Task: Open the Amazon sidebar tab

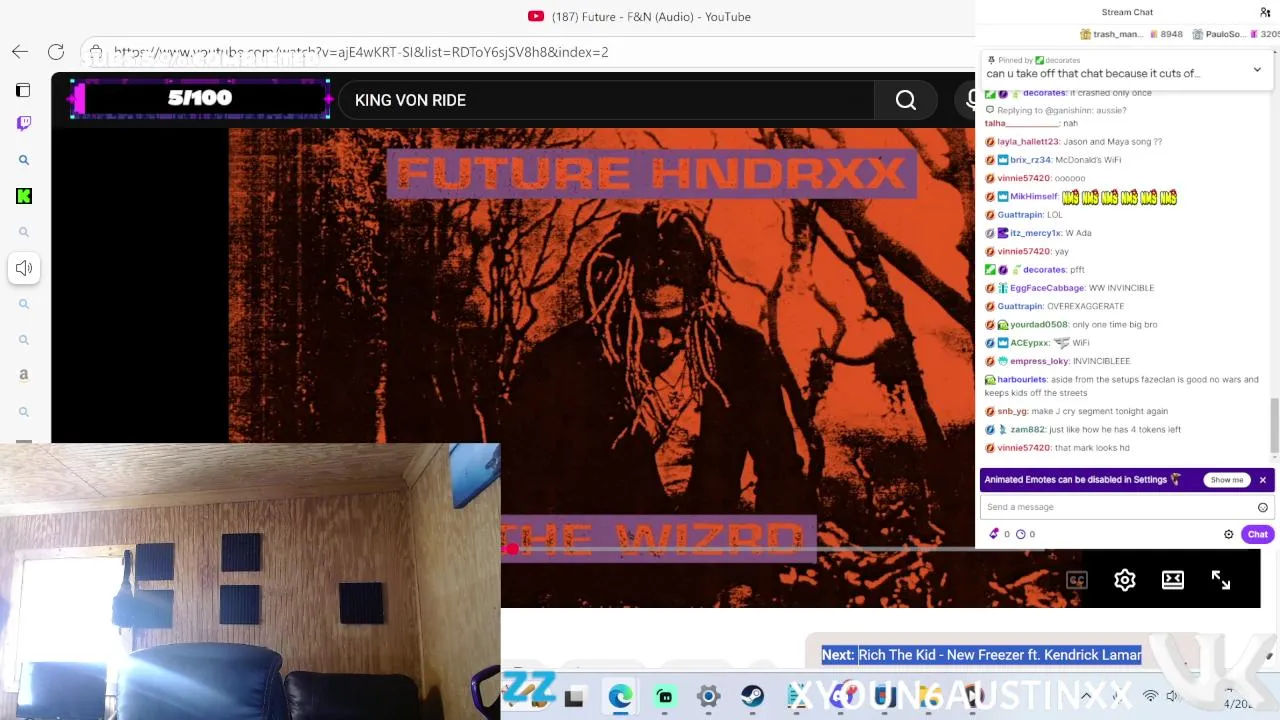Action: 24,375
